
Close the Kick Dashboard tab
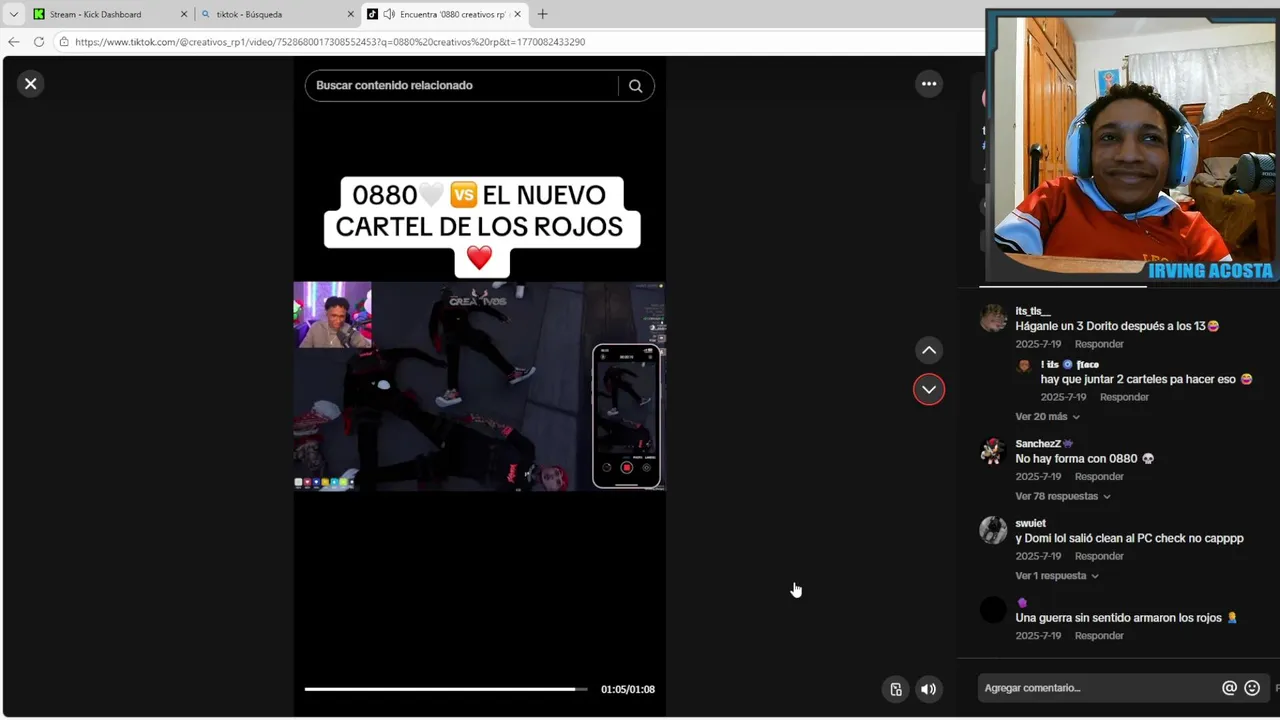184,14
